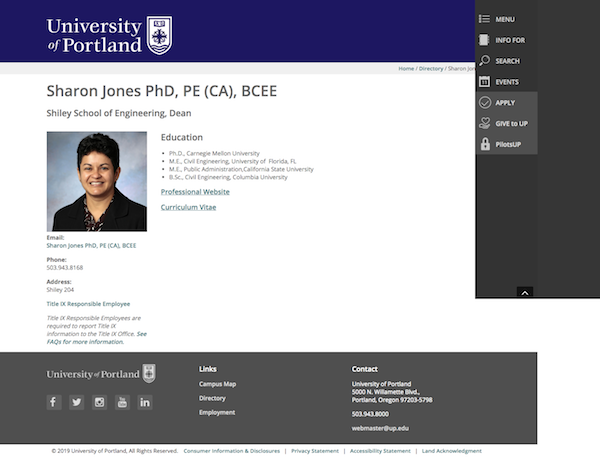Open the Curriculum Vitae link
Viewport: 600px width, 457px height.
click(188, 207)
